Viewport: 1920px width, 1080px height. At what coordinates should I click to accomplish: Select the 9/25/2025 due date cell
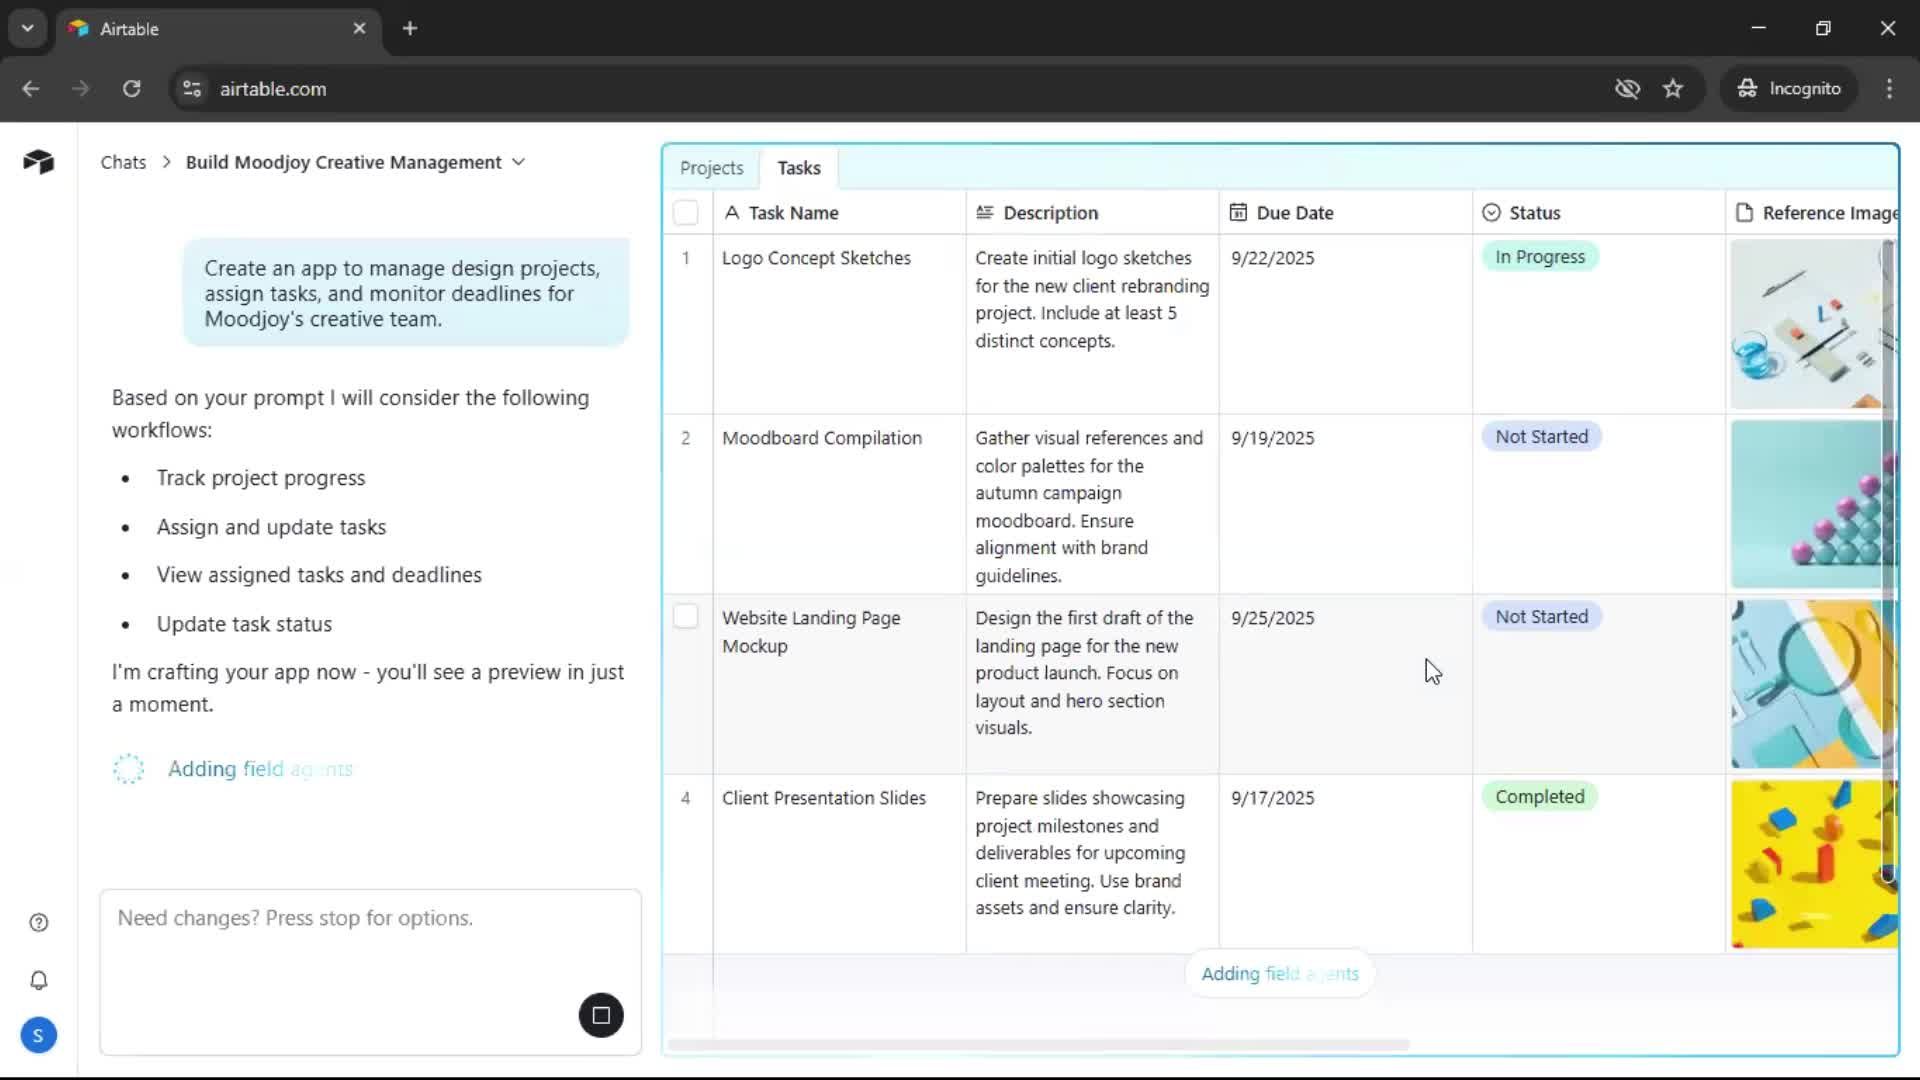[1345, 684]
